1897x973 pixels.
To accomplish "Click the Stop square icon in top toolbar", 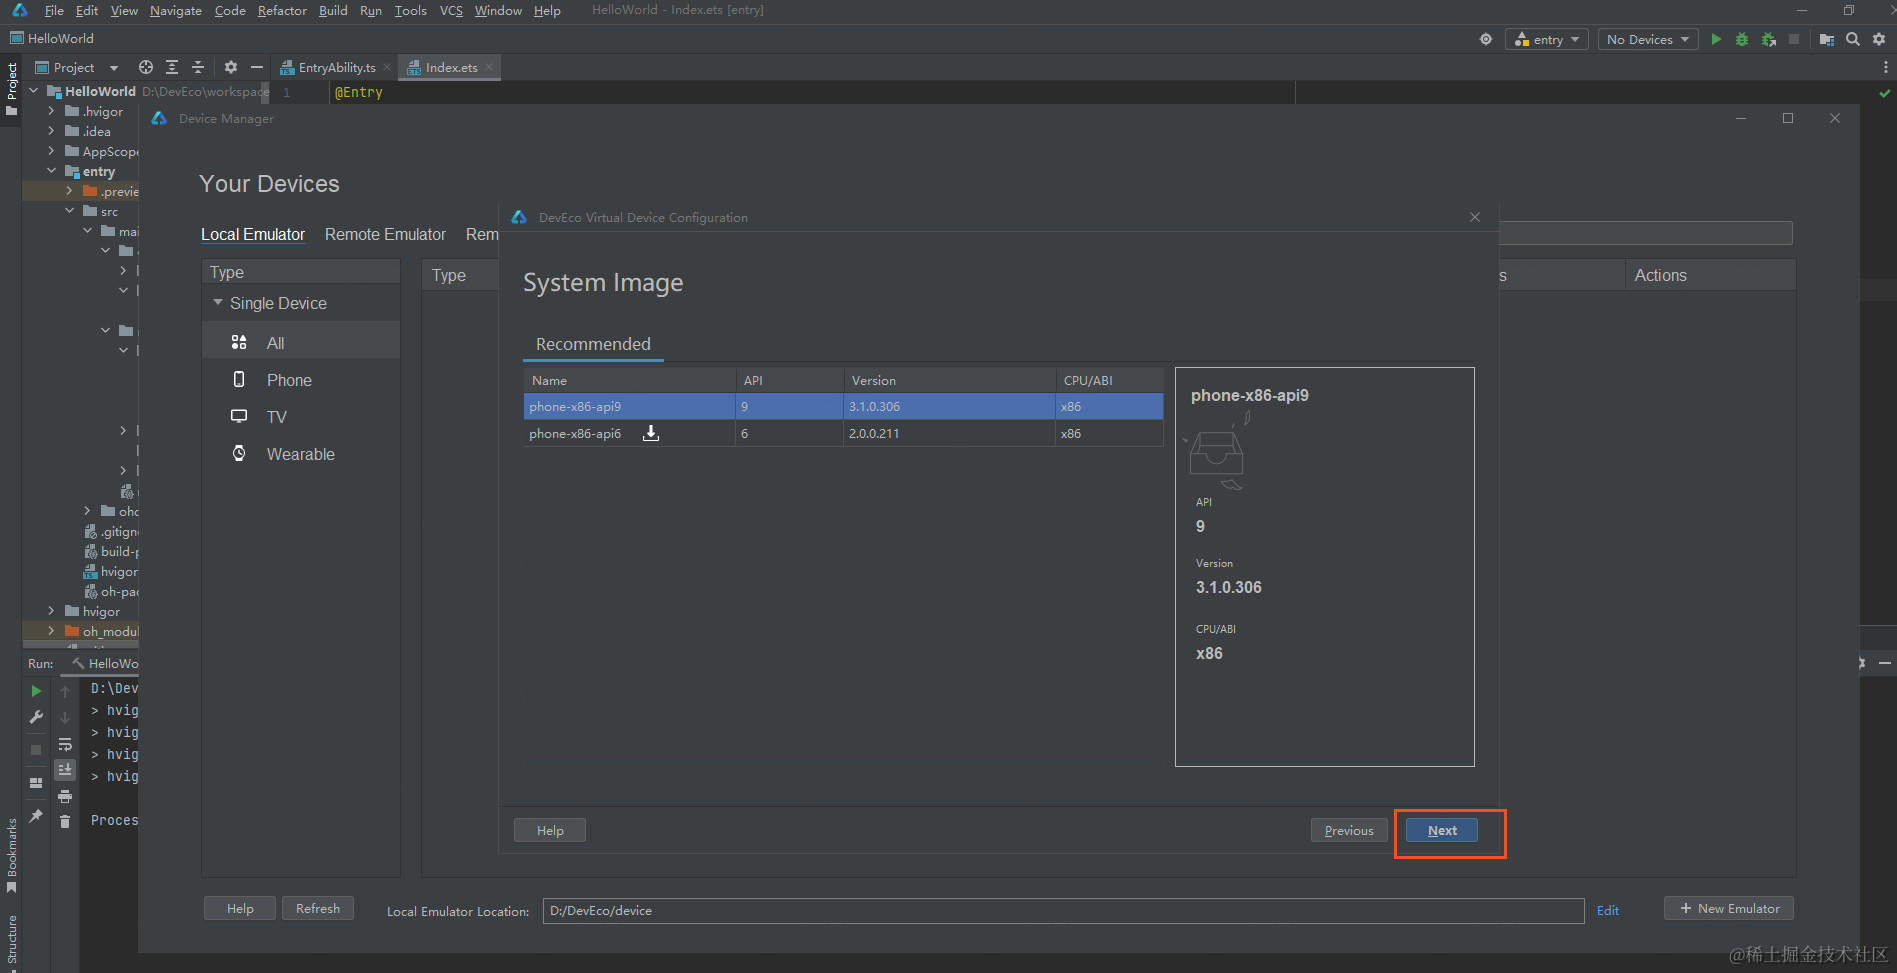I will pos(1794,39).
